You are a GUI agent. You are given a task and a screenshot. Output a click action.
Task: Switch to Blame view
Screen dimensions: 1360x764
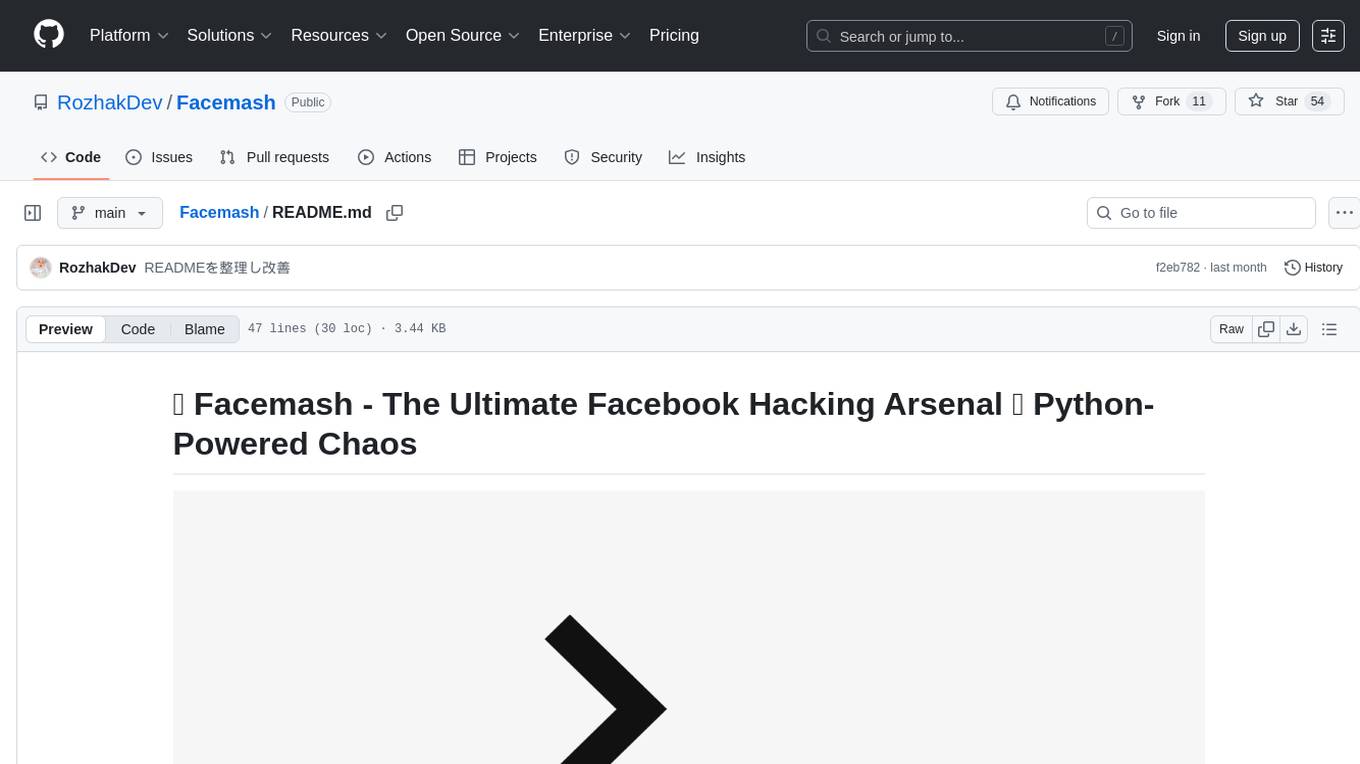tap(204, 329)
